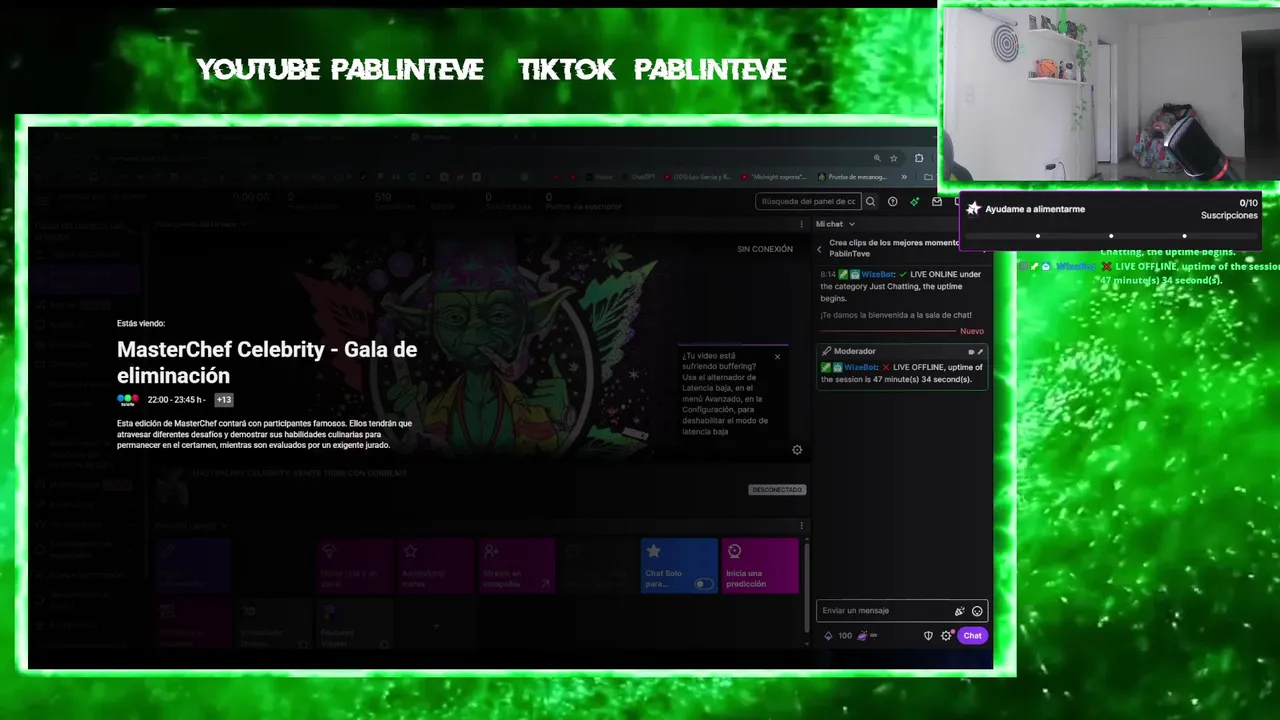Click the Búsqueda del panel search field
Screen dimensions: 1280x720
(x=808, y=201)
